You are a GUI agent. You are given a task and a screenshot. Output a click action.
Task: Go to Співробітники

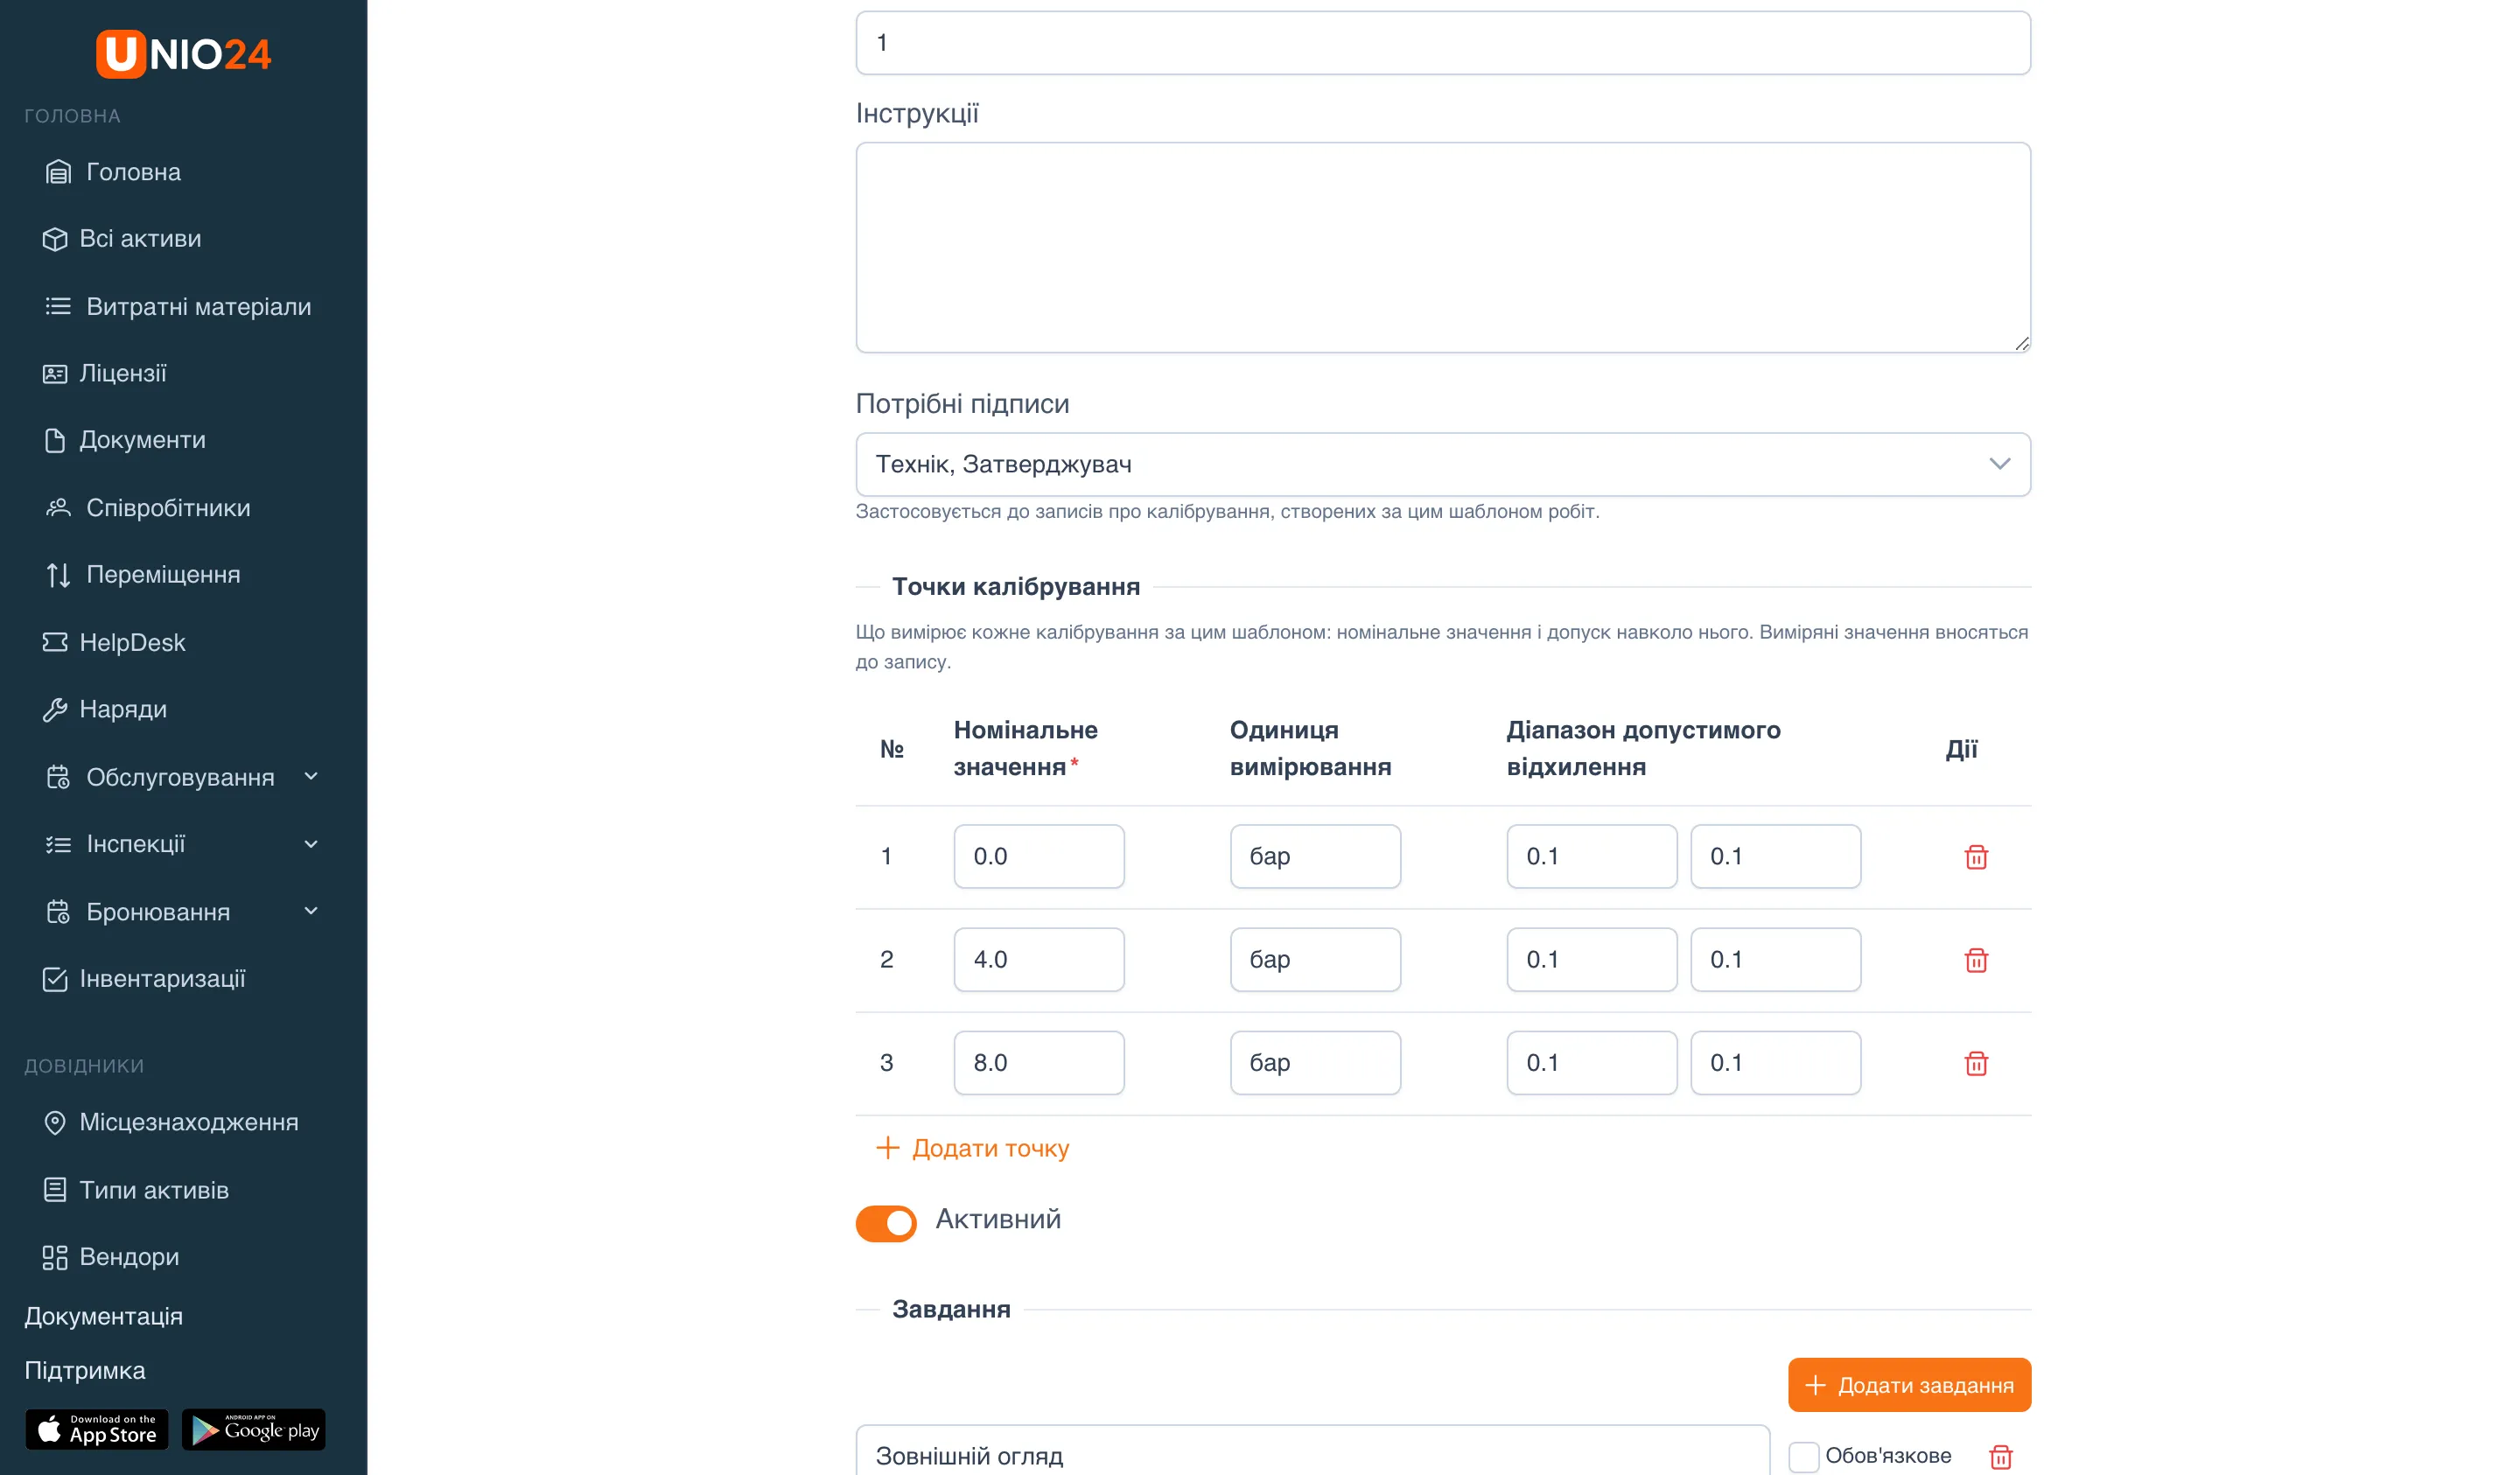tap(147, 508)
